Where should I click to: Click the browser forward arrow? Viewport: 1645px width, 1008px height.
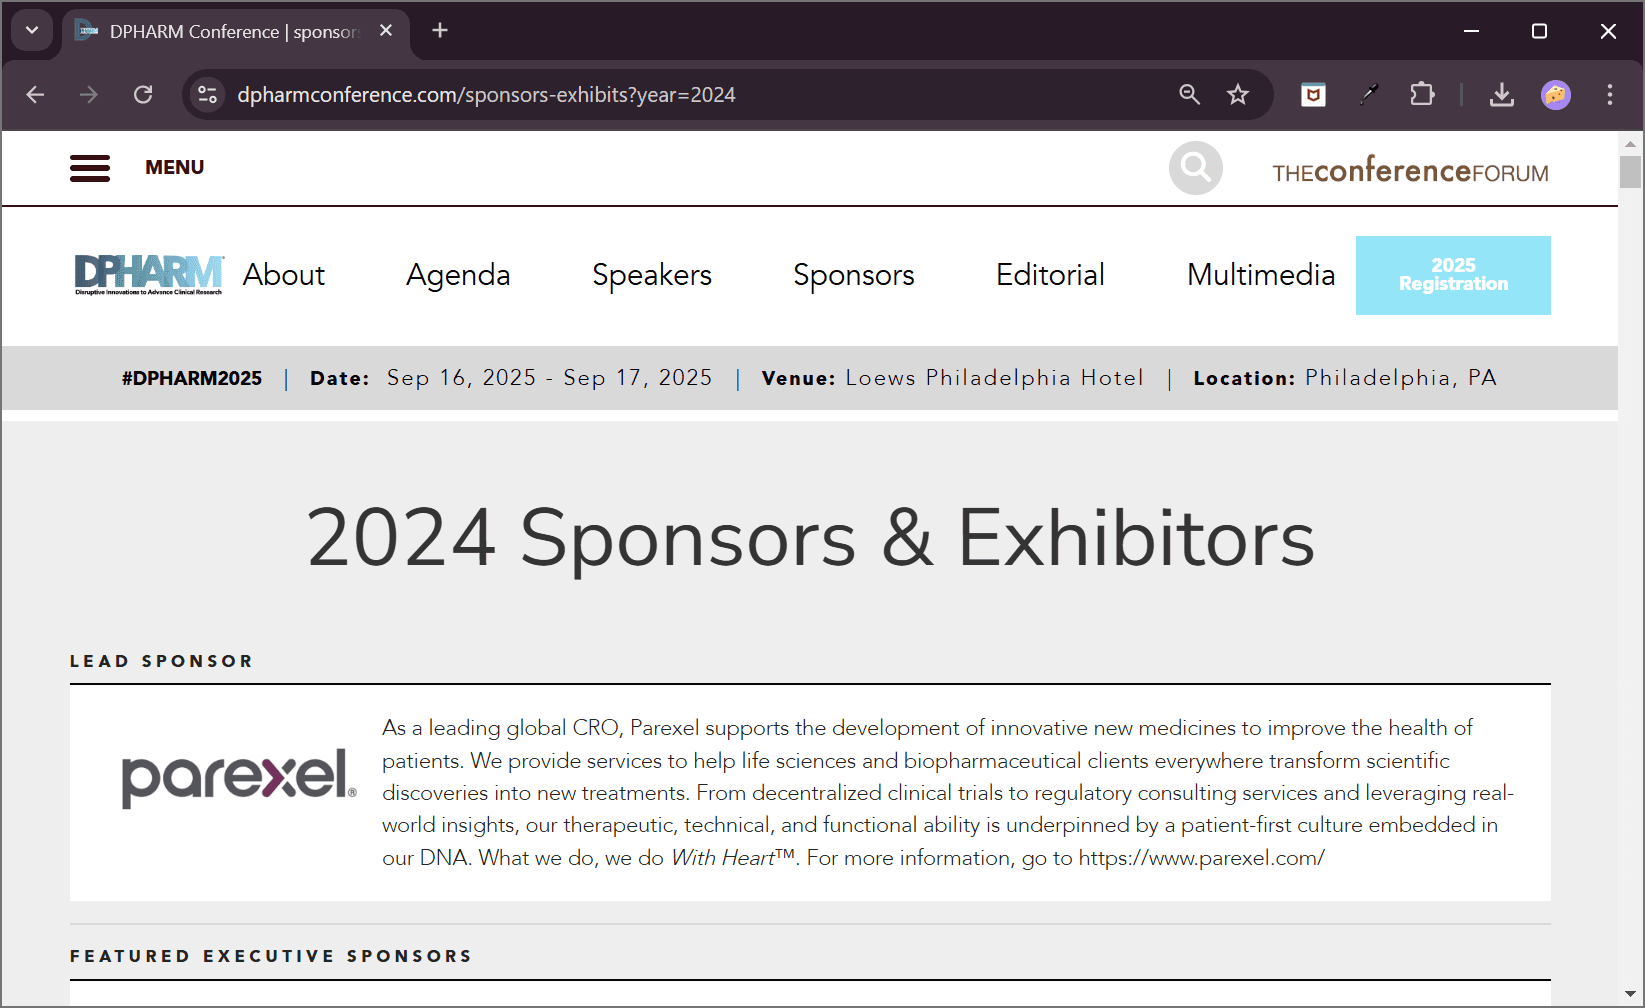89,95
